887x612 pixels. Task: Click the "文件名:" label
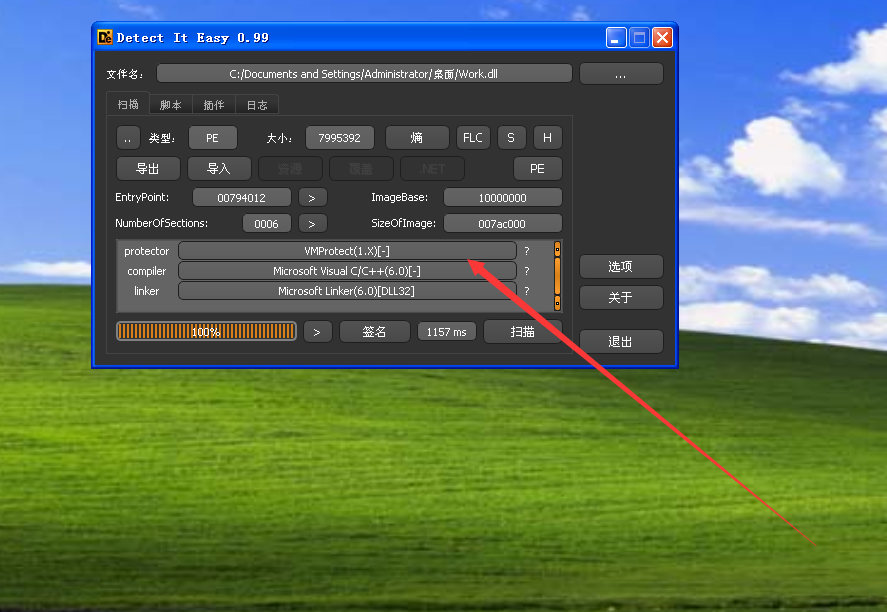[x=125, y=74]
